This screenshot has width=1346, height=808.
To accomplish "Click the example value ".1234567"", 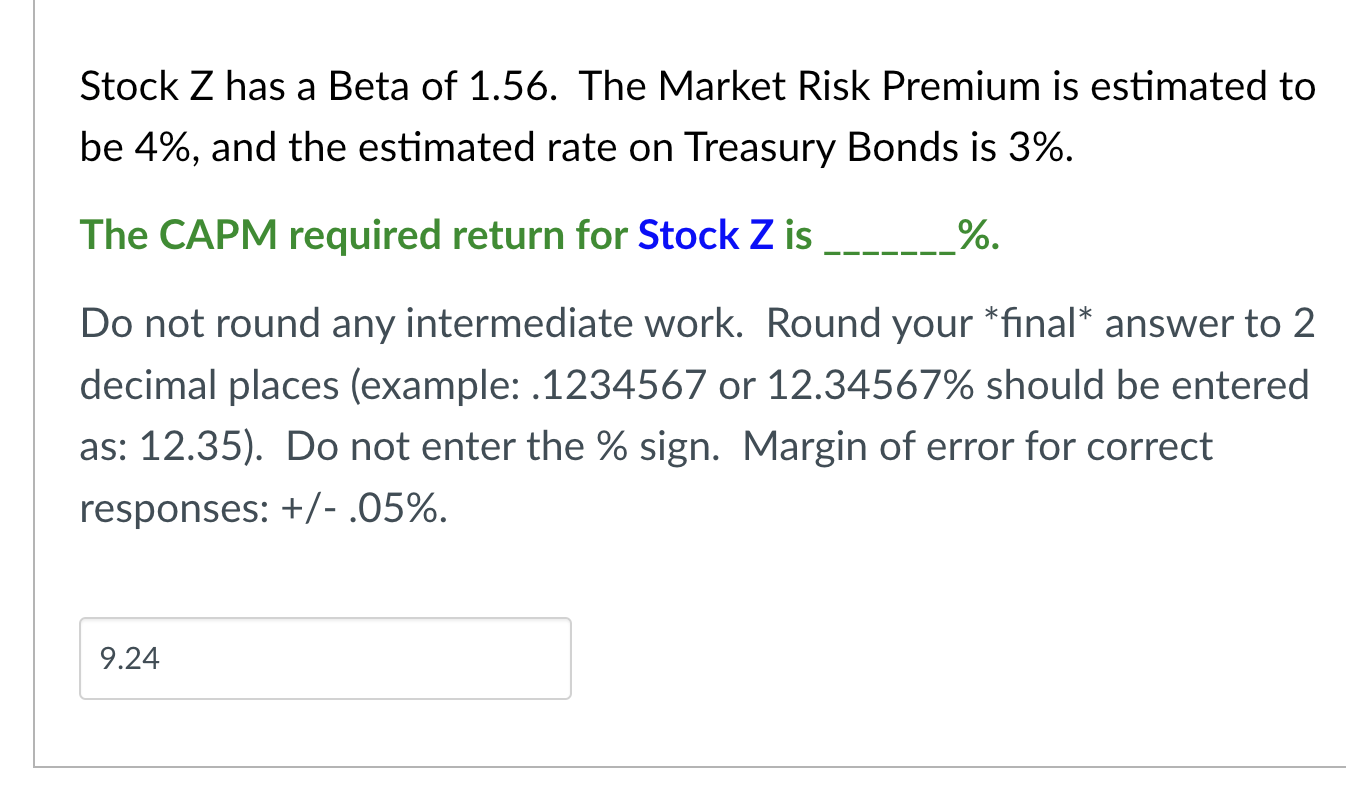I will [x=622, y=385].
